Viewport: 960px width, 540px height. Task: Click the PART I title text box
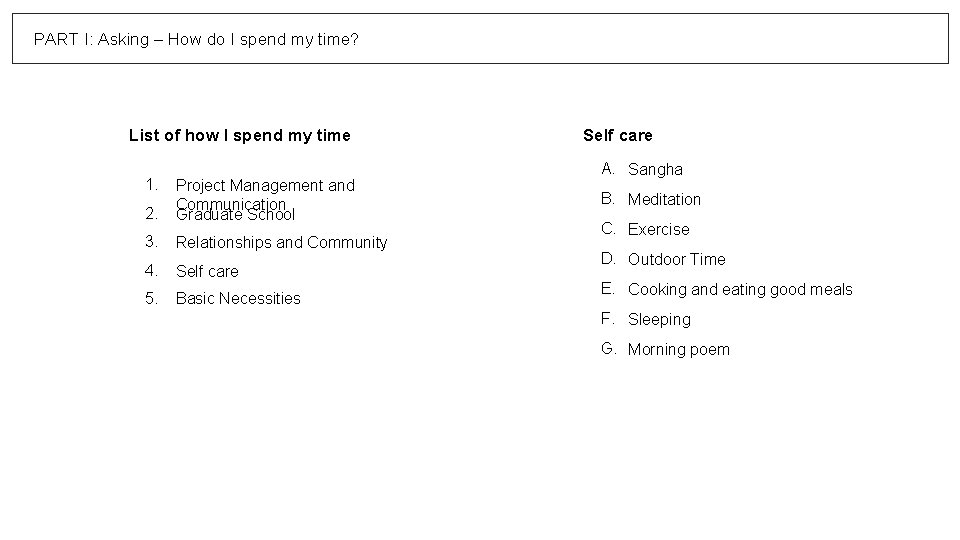point(480,39)
